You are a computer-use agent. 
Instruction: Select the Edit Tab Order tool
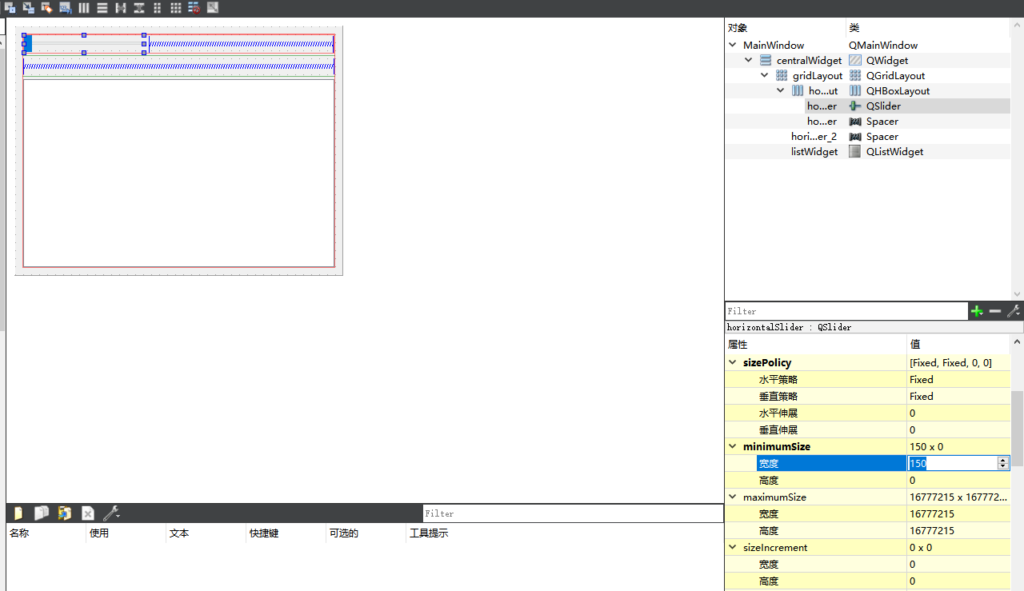[x=65, y=8]
